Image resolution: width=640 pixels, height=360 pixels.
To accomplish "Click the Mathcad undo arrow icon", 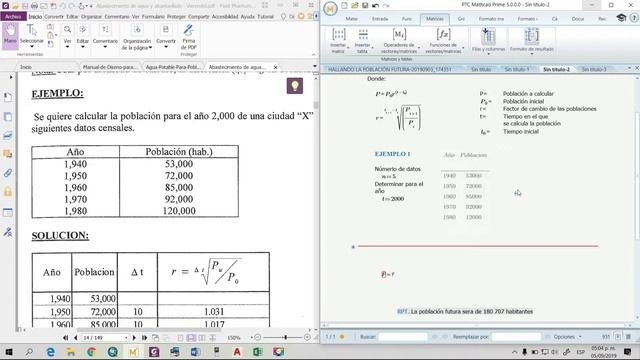I will point(376,5).
